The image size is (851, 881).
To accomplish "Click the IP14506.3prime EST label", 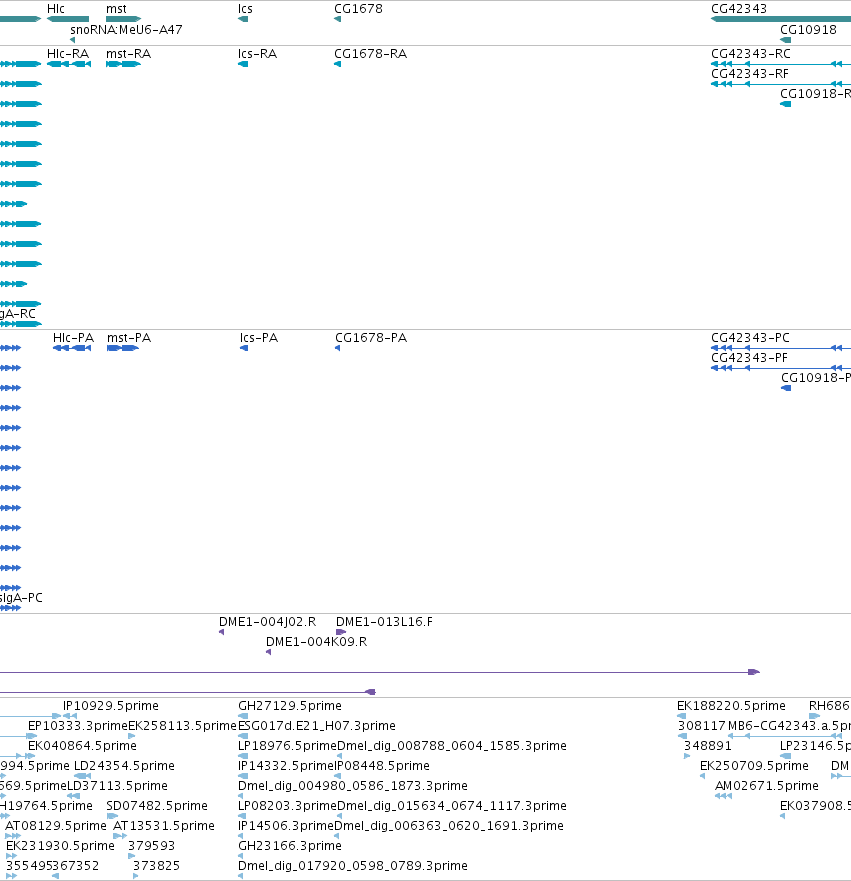I will pos(286,826).
